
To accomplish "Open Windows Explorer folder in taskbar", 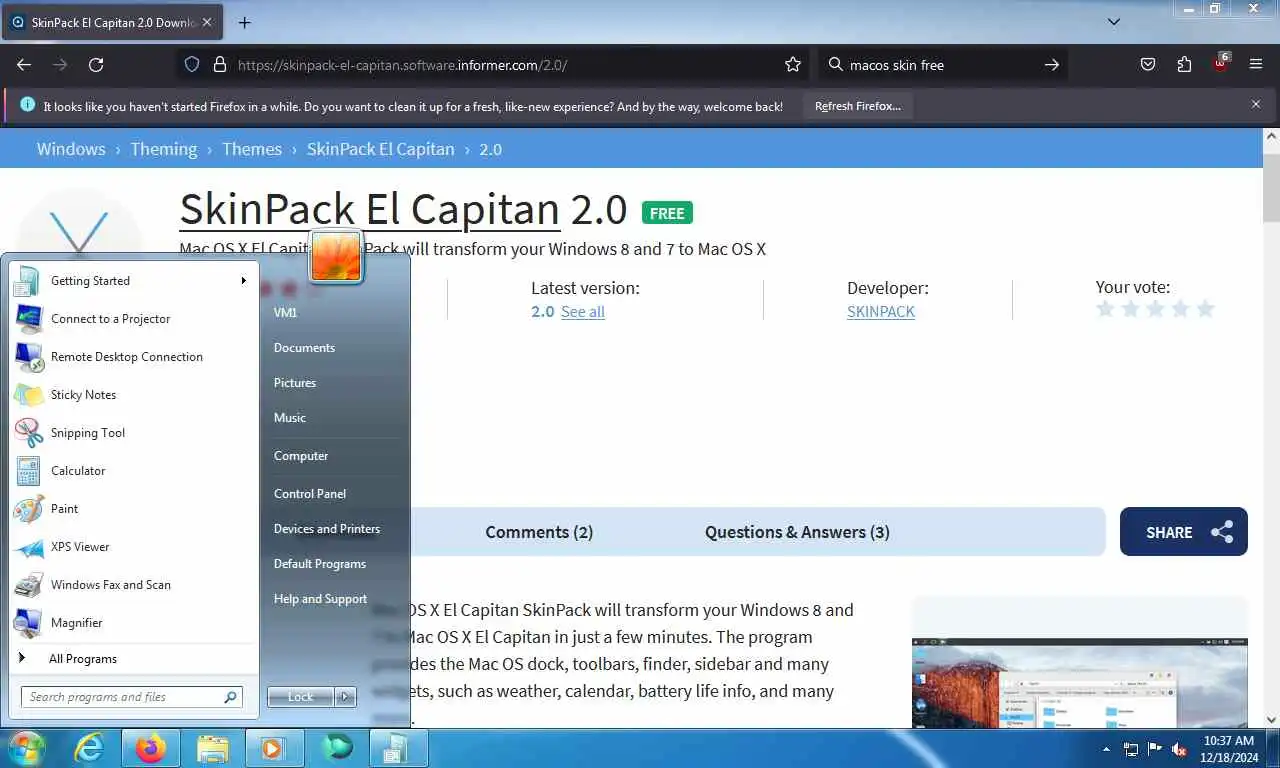I will coord(213,748).
